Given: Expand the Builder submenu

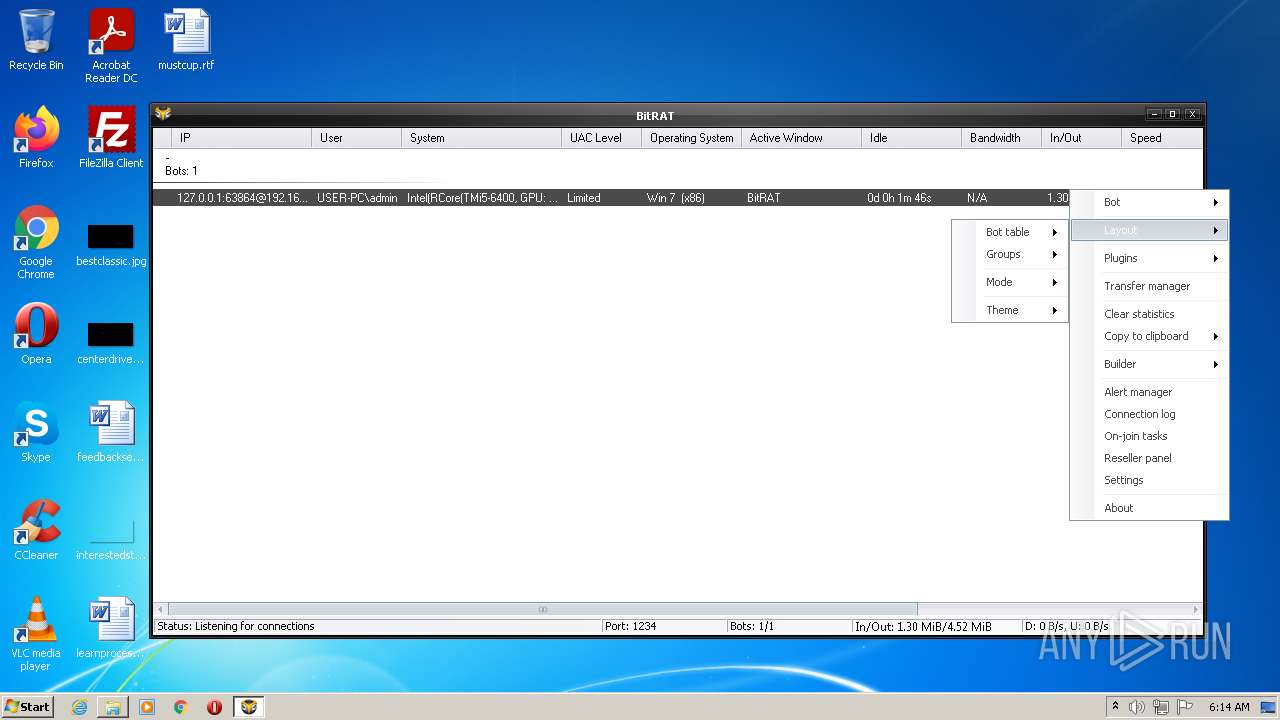Looking at the screenshot, I should (x=1149, y=364).
